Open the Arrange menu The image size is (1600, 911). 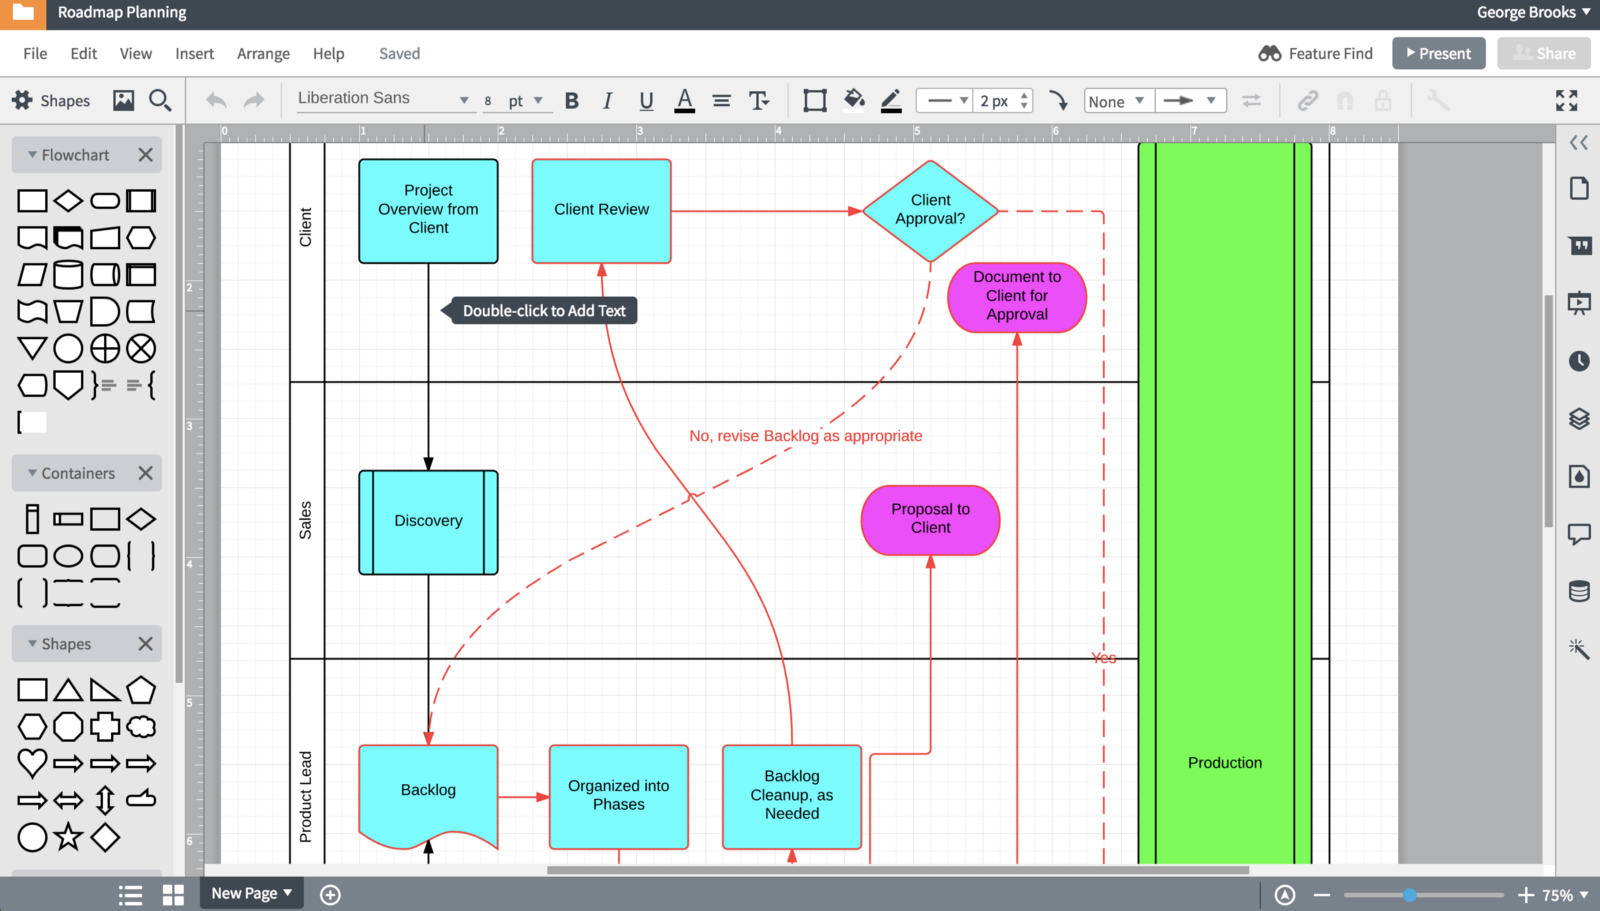coord(263,54)
